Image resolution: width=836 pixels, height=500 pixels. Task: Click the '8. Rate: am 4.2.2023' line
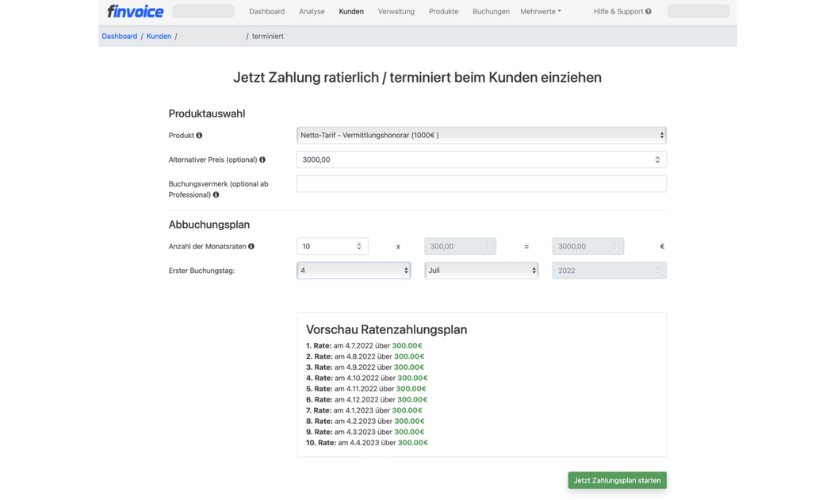pos(365,421)
